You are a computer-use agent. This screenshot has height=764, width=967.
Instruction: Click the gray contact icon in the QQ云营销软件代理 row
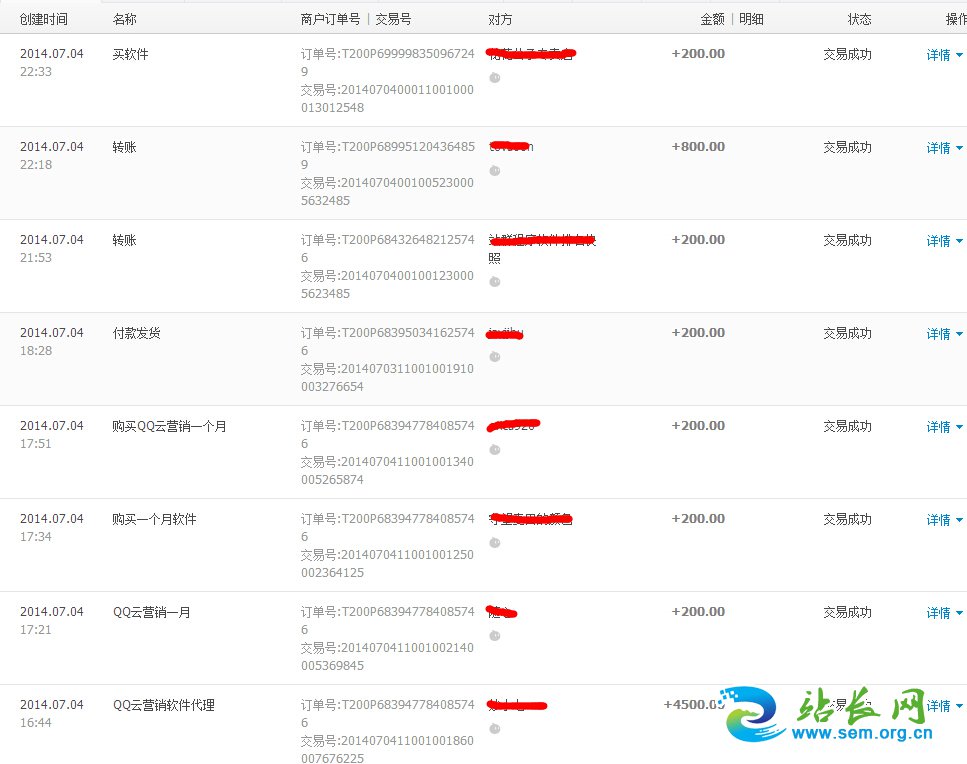(494, 729)
